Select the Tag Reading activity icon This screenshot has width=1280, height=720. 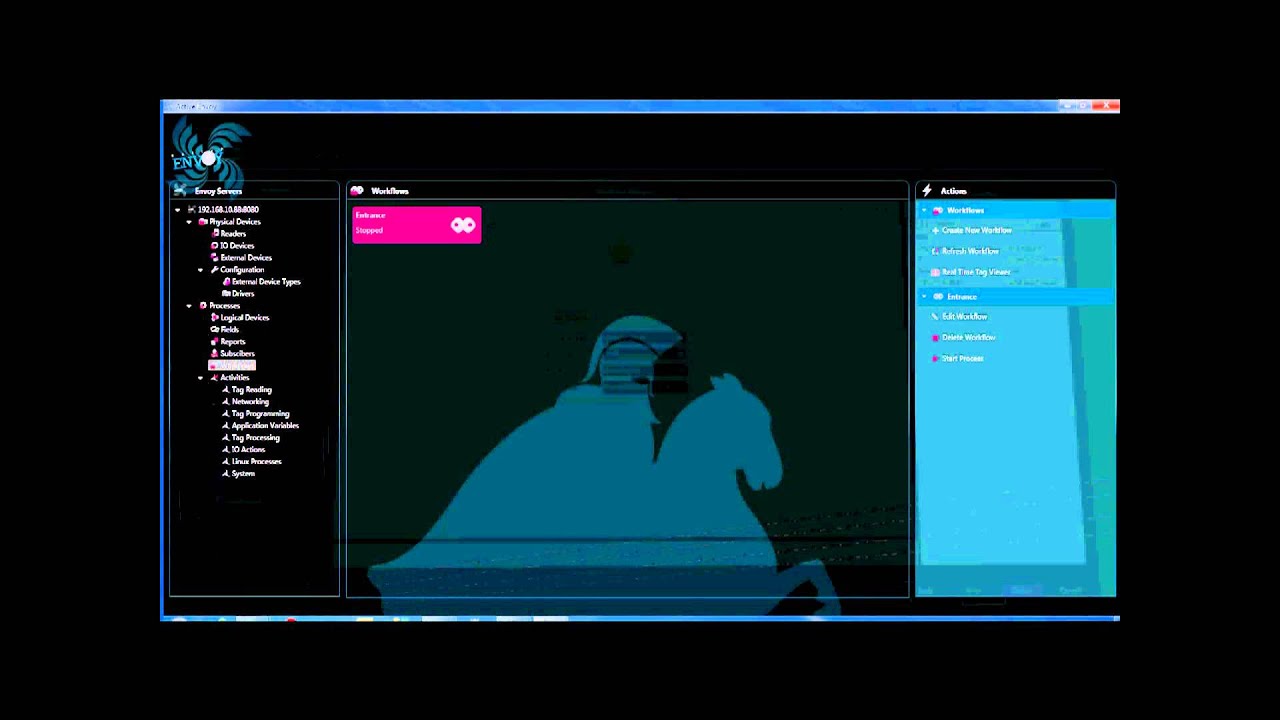point(226,390)
